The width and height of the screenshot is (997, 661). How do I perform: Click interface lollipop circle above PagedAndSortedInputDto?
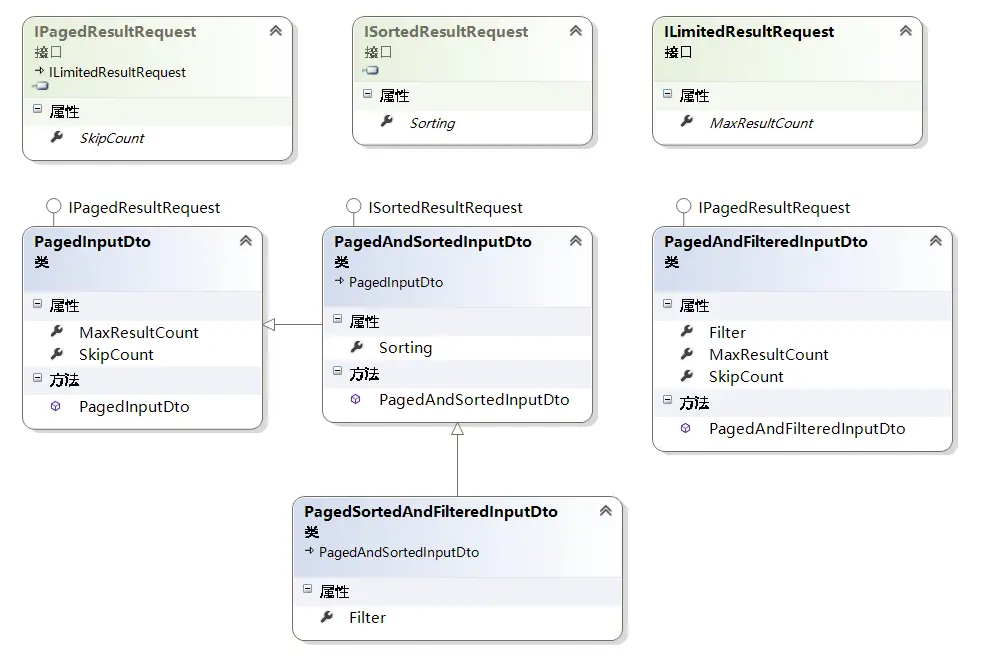pyautogui.click(x=353, y=207)
